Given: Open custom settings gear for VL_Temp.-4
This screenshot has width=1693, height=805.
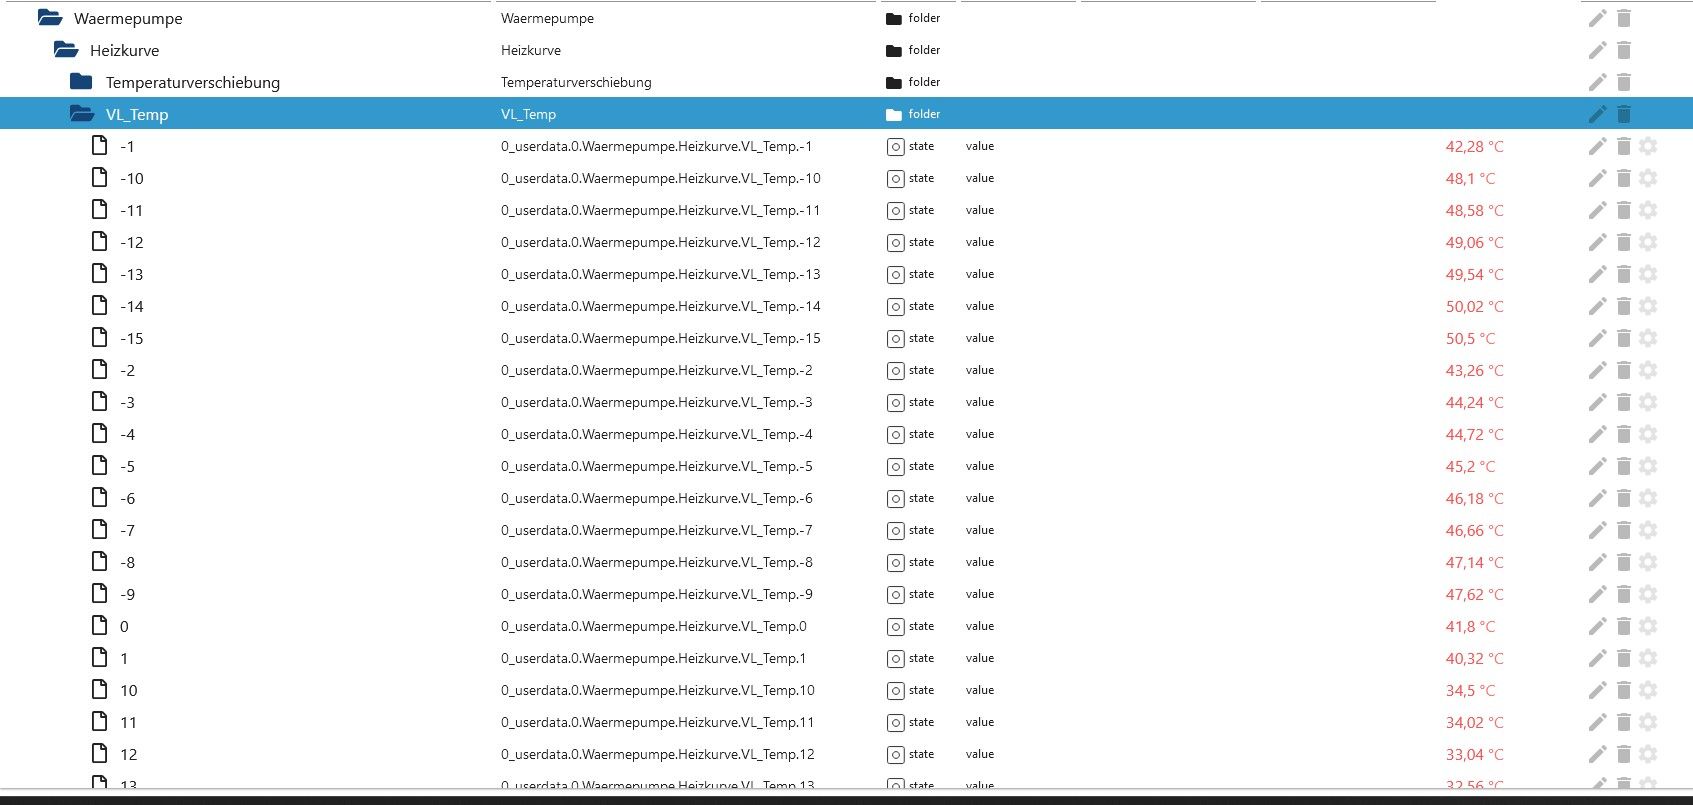Looking at the screenshot, I should pos(1648,434).
